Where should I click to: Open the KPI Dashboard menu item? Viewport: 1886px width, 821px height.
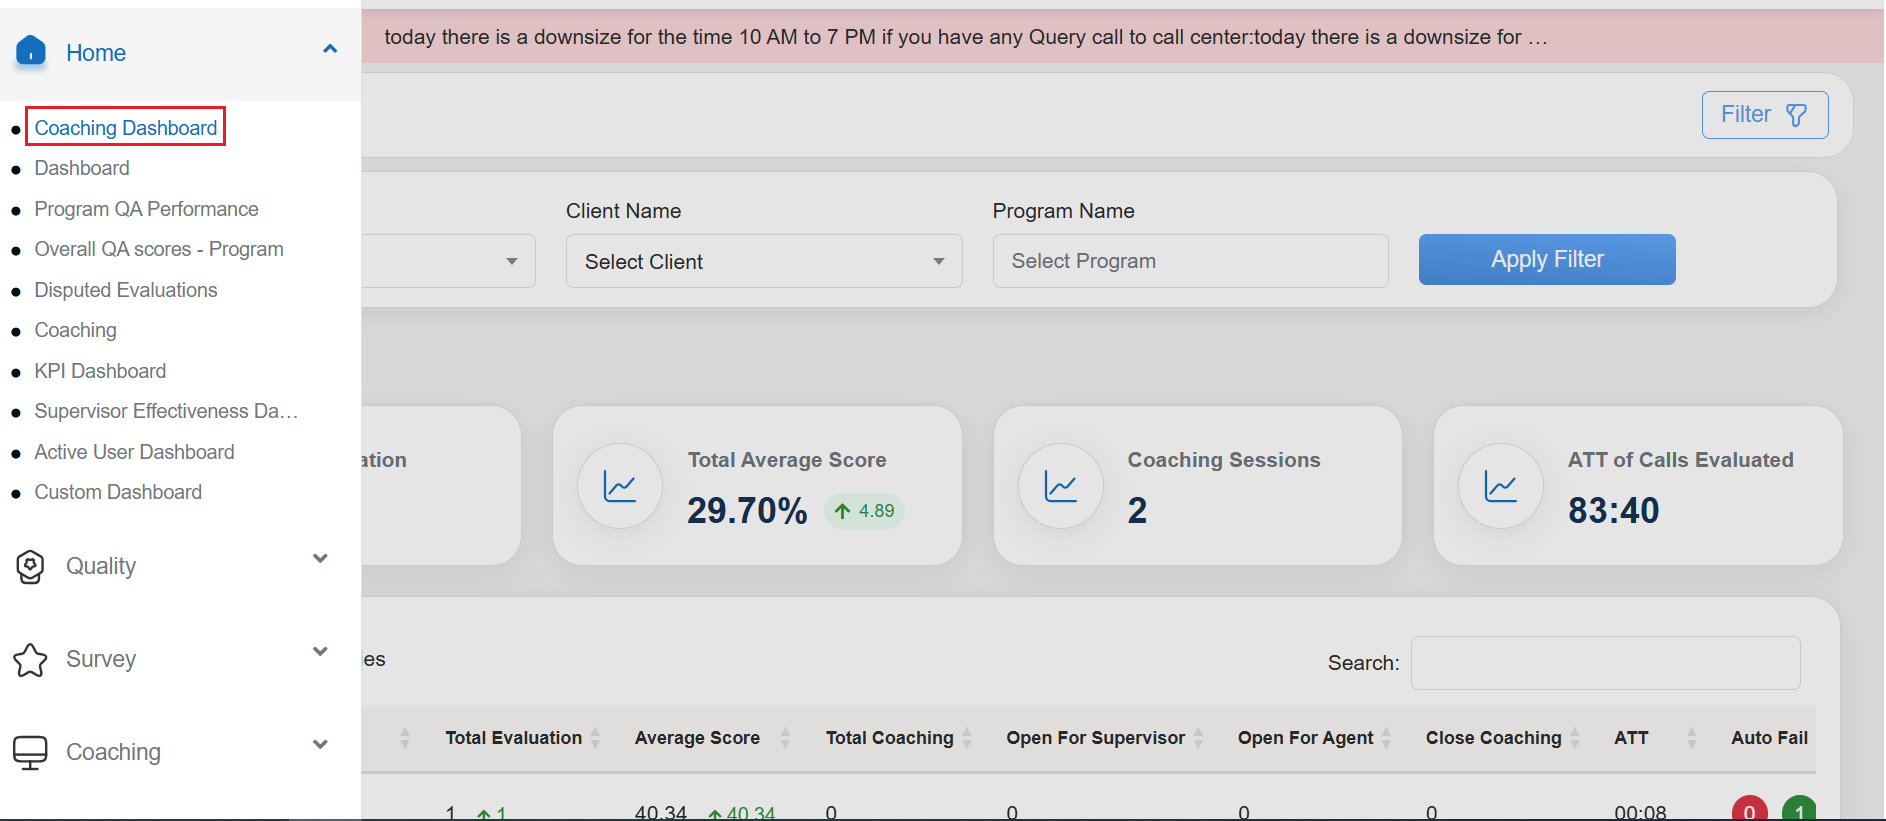tap(100, 371)
